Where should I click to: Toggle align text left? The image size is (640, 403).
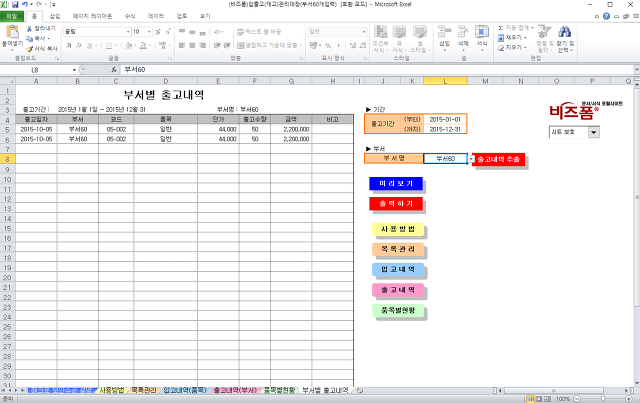click(x=182, y=45)
